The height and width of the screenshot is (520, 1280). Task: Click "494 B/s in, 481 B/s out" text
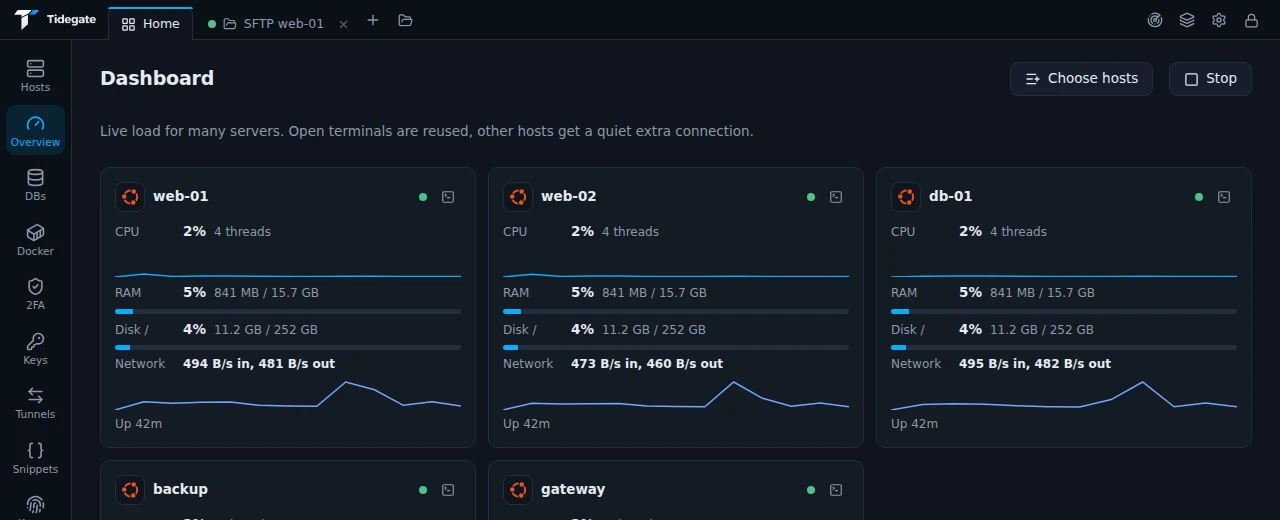tap(259, 364)
